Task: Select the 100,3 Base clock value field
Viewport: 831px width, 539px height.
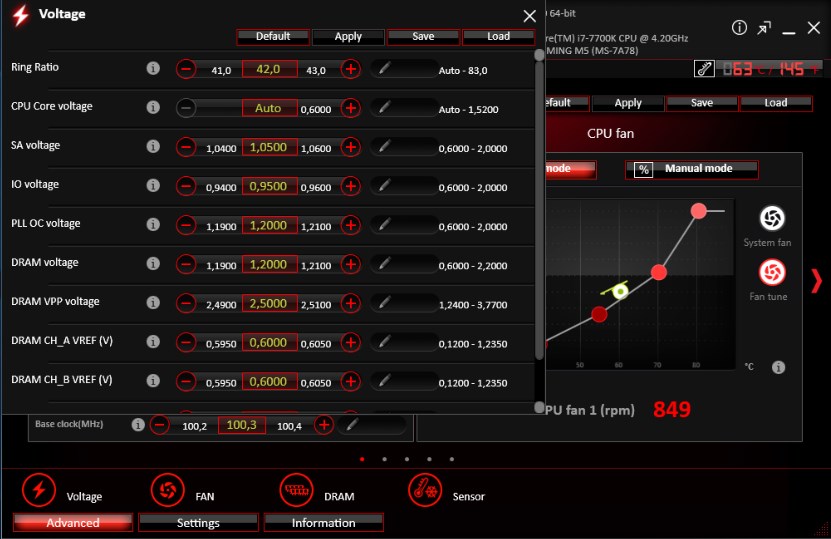Action: pyautogui.click(x=242, y=425)
